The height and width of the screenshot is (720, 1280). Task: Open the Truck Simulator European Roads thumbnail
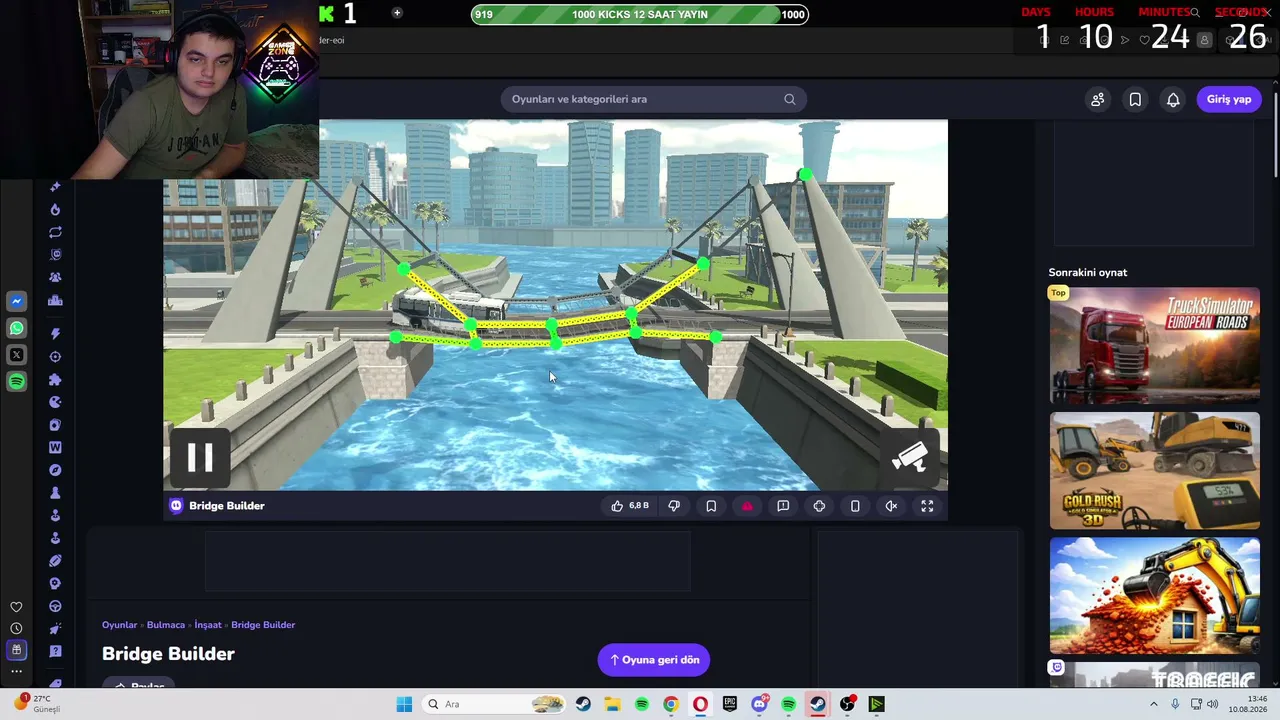coord(1154,346)
